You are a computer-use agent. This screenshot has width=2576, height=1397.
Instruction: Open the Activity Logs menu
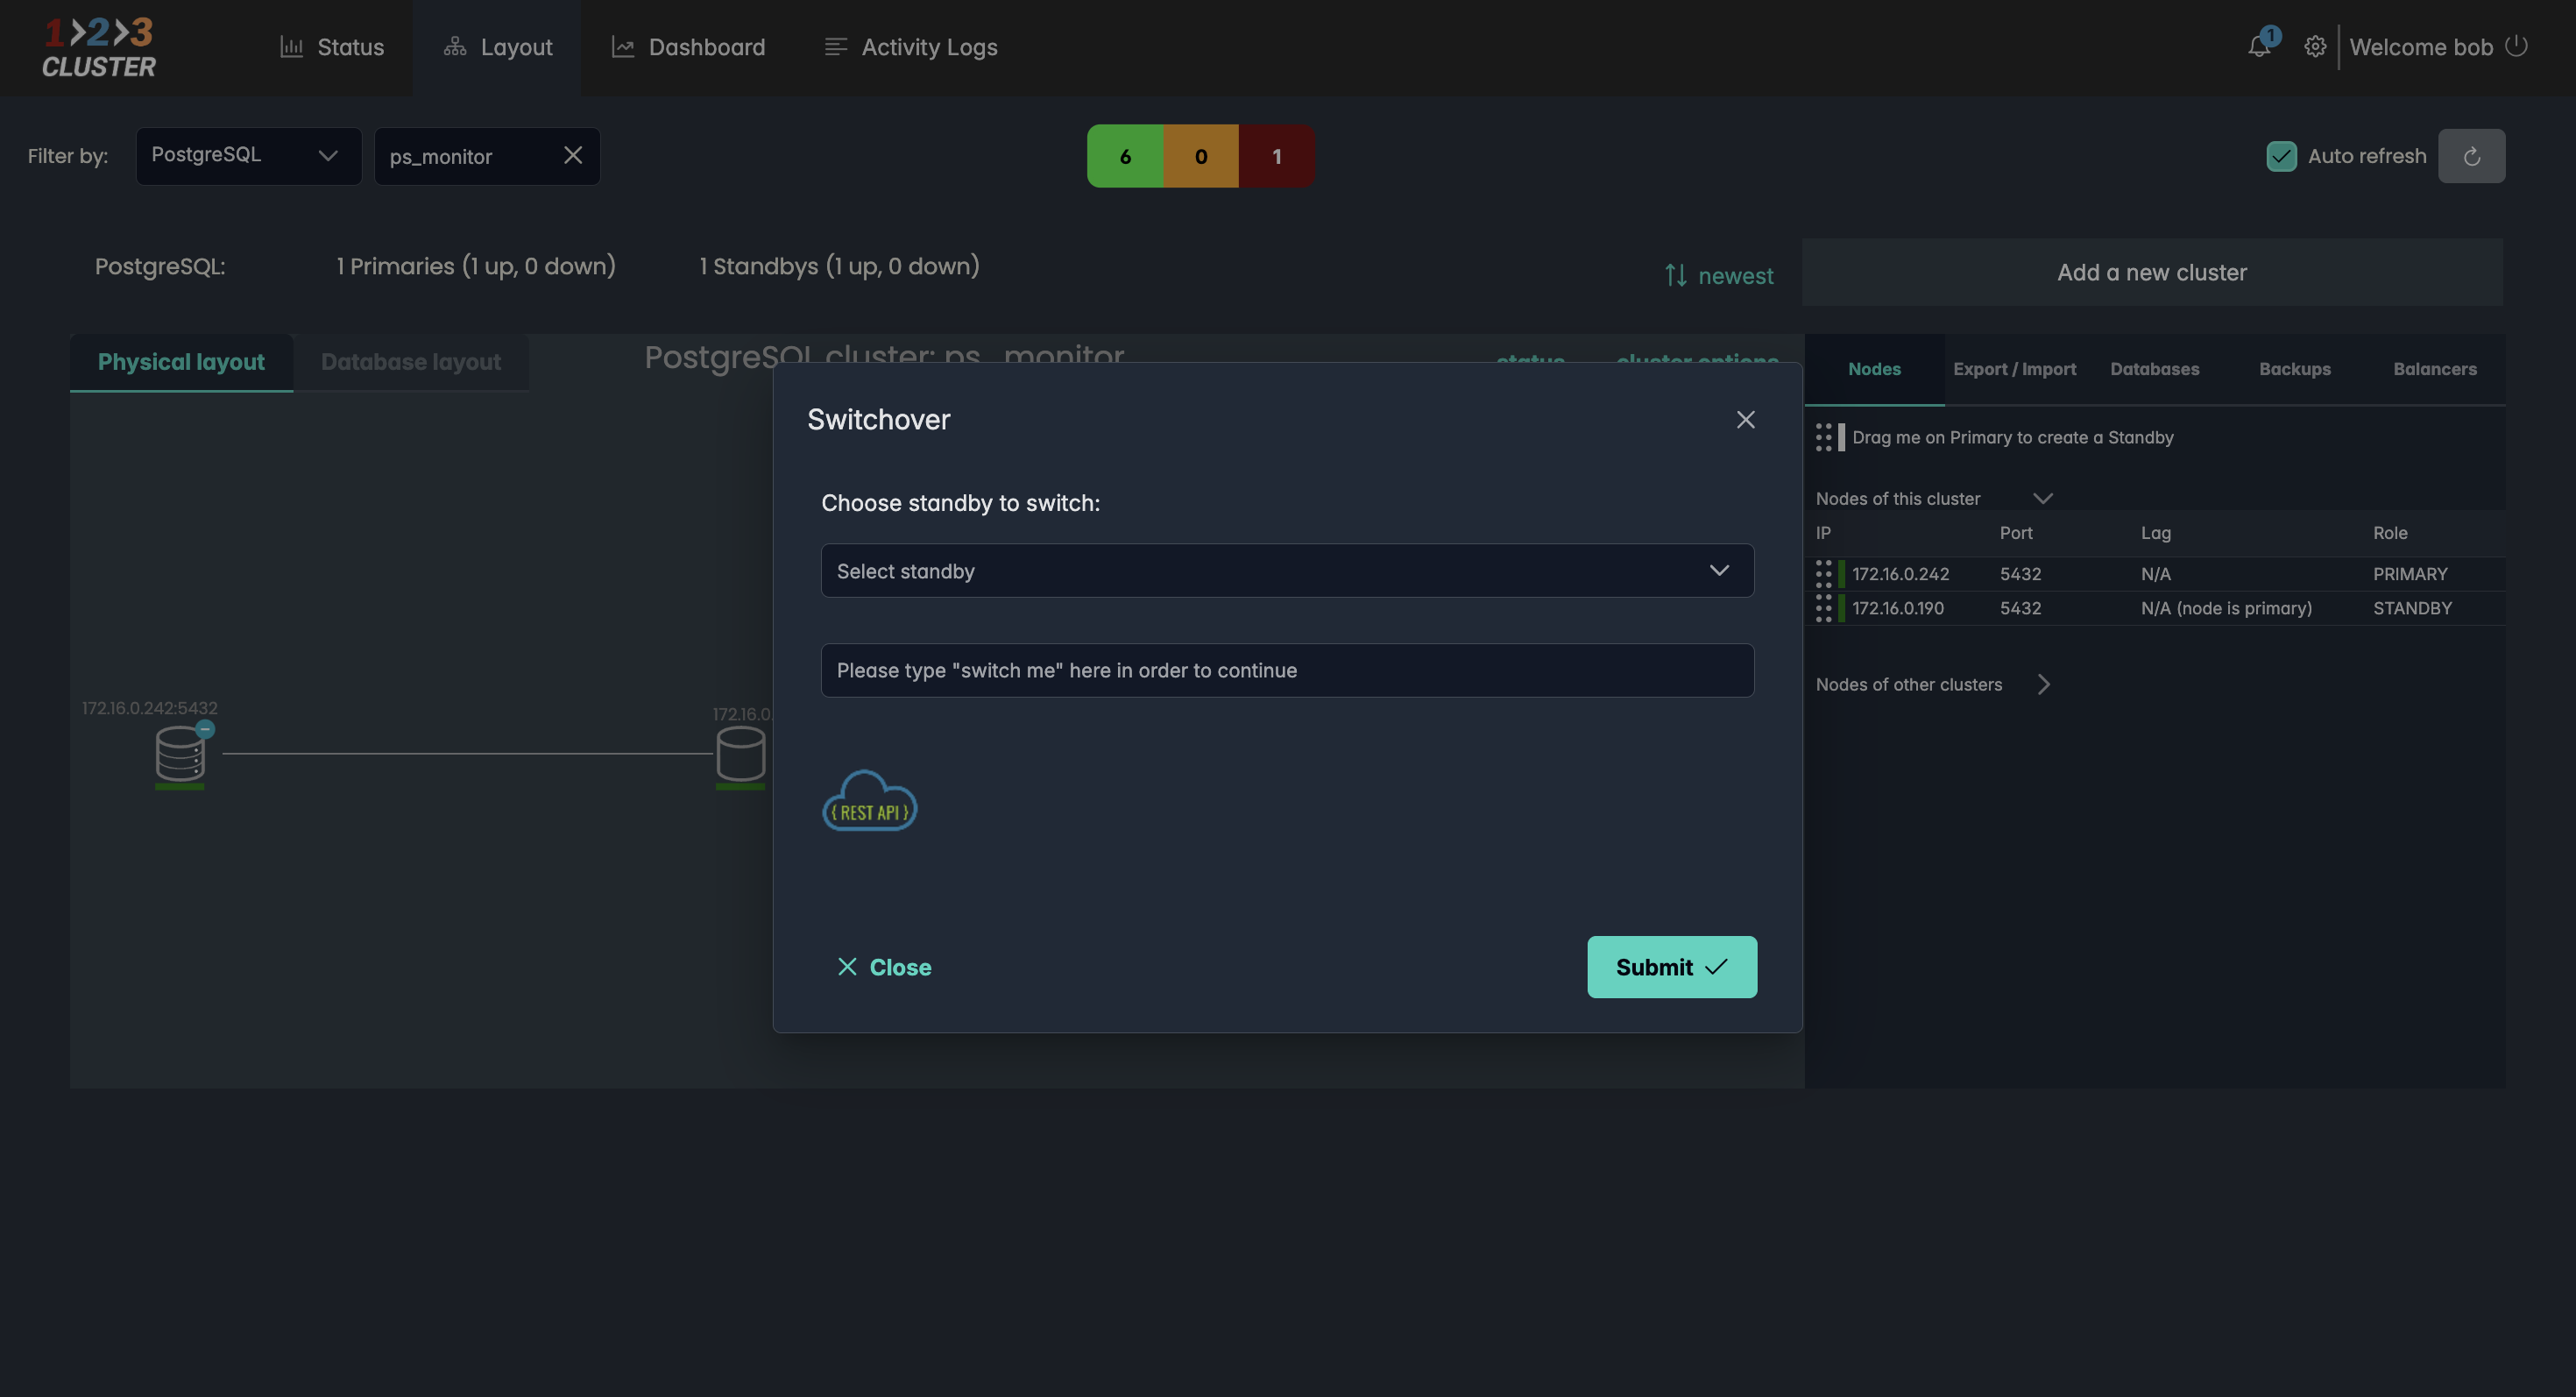coord(910,47)
